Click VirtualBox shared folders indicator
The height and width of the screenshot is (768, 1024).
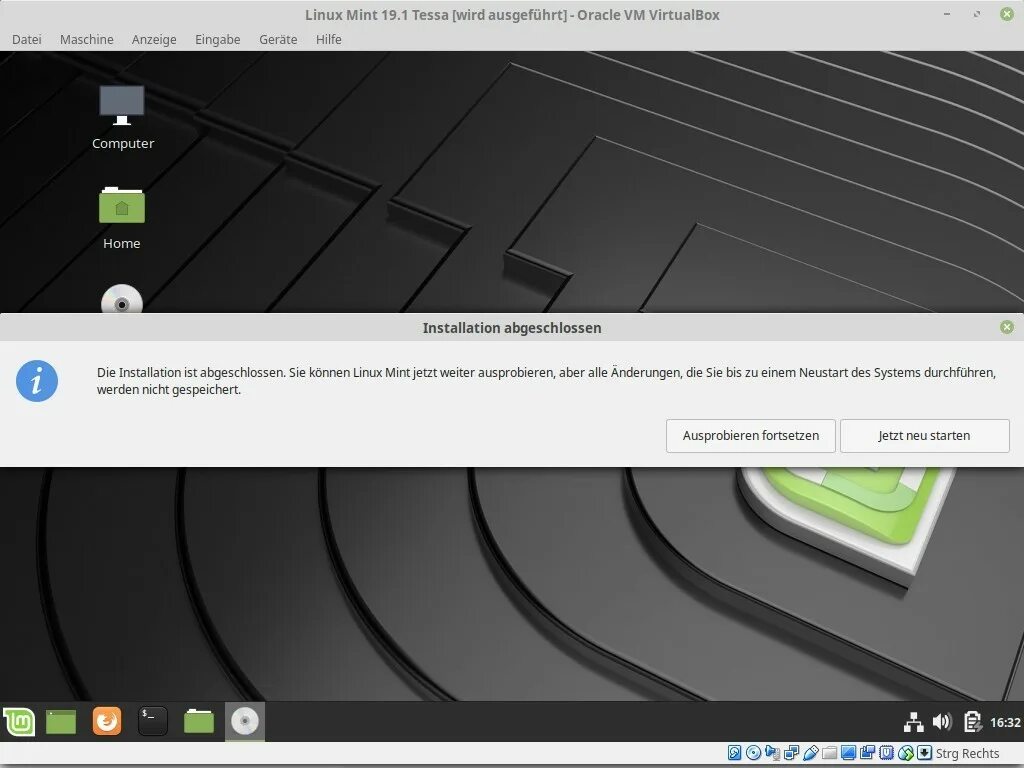pyautogui.click(x=829, y=753)
